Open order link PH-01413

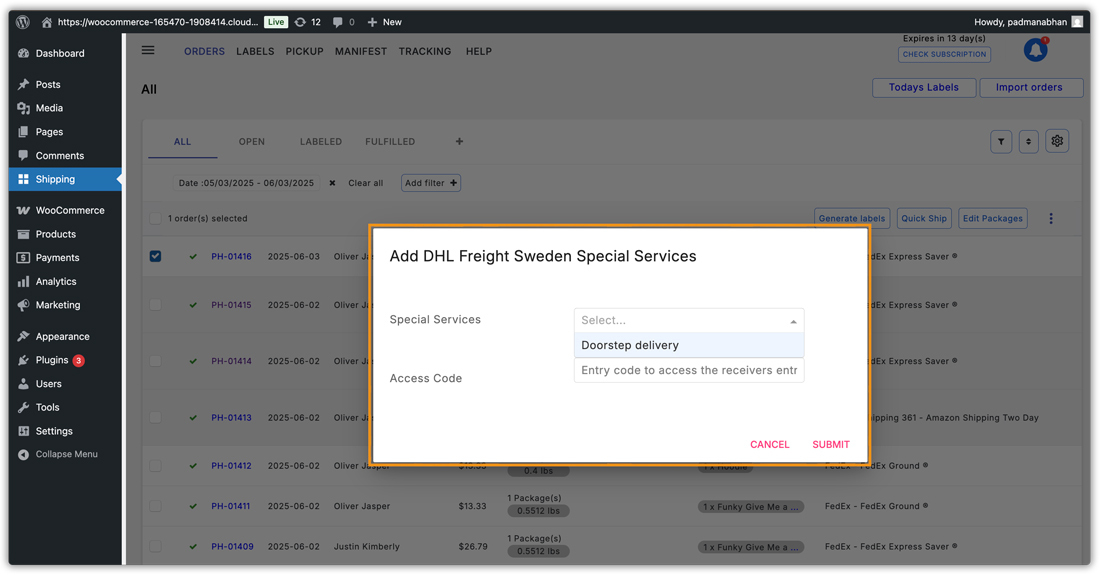[x=232, y=418]
